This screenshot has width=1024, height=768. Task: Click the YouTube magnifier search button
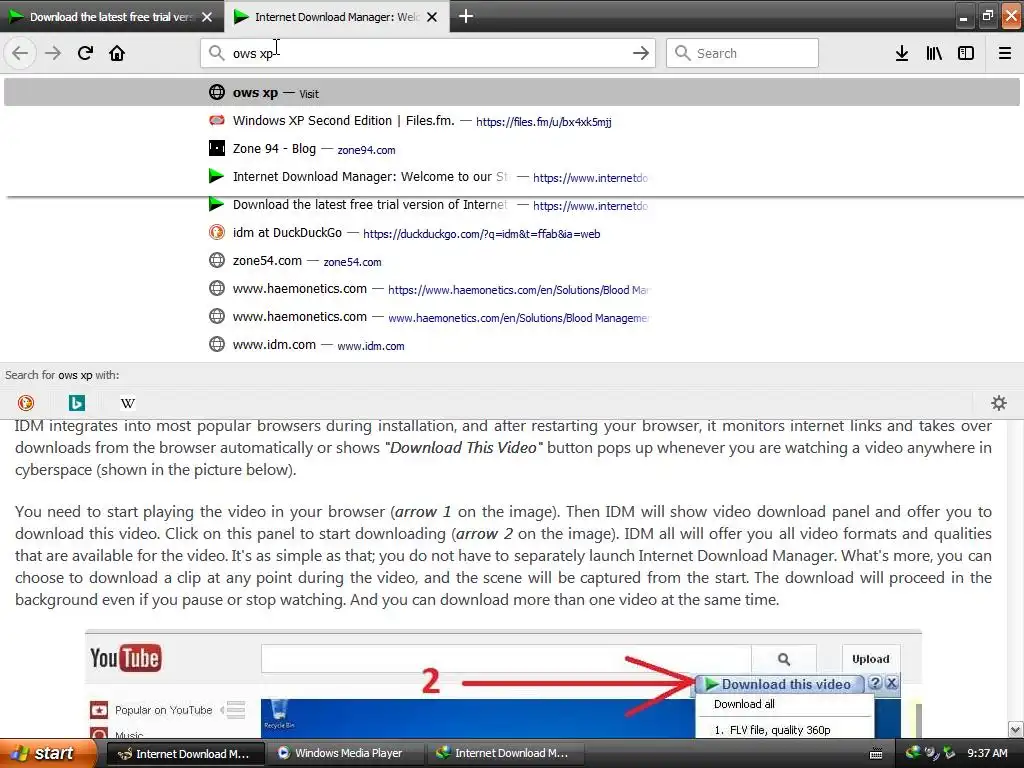pyautogui.click(x=784, y=659)
